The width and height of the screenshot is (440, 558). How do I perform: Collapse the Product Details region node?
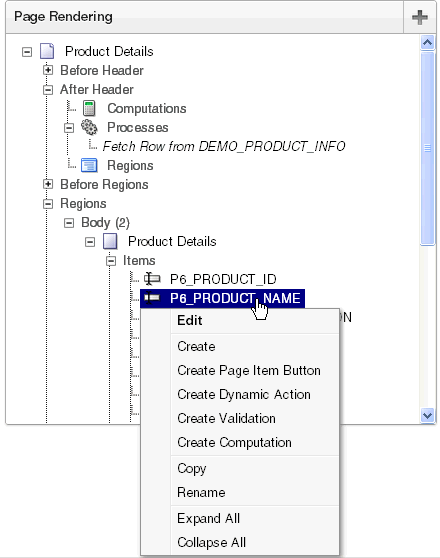coord(90,242)
